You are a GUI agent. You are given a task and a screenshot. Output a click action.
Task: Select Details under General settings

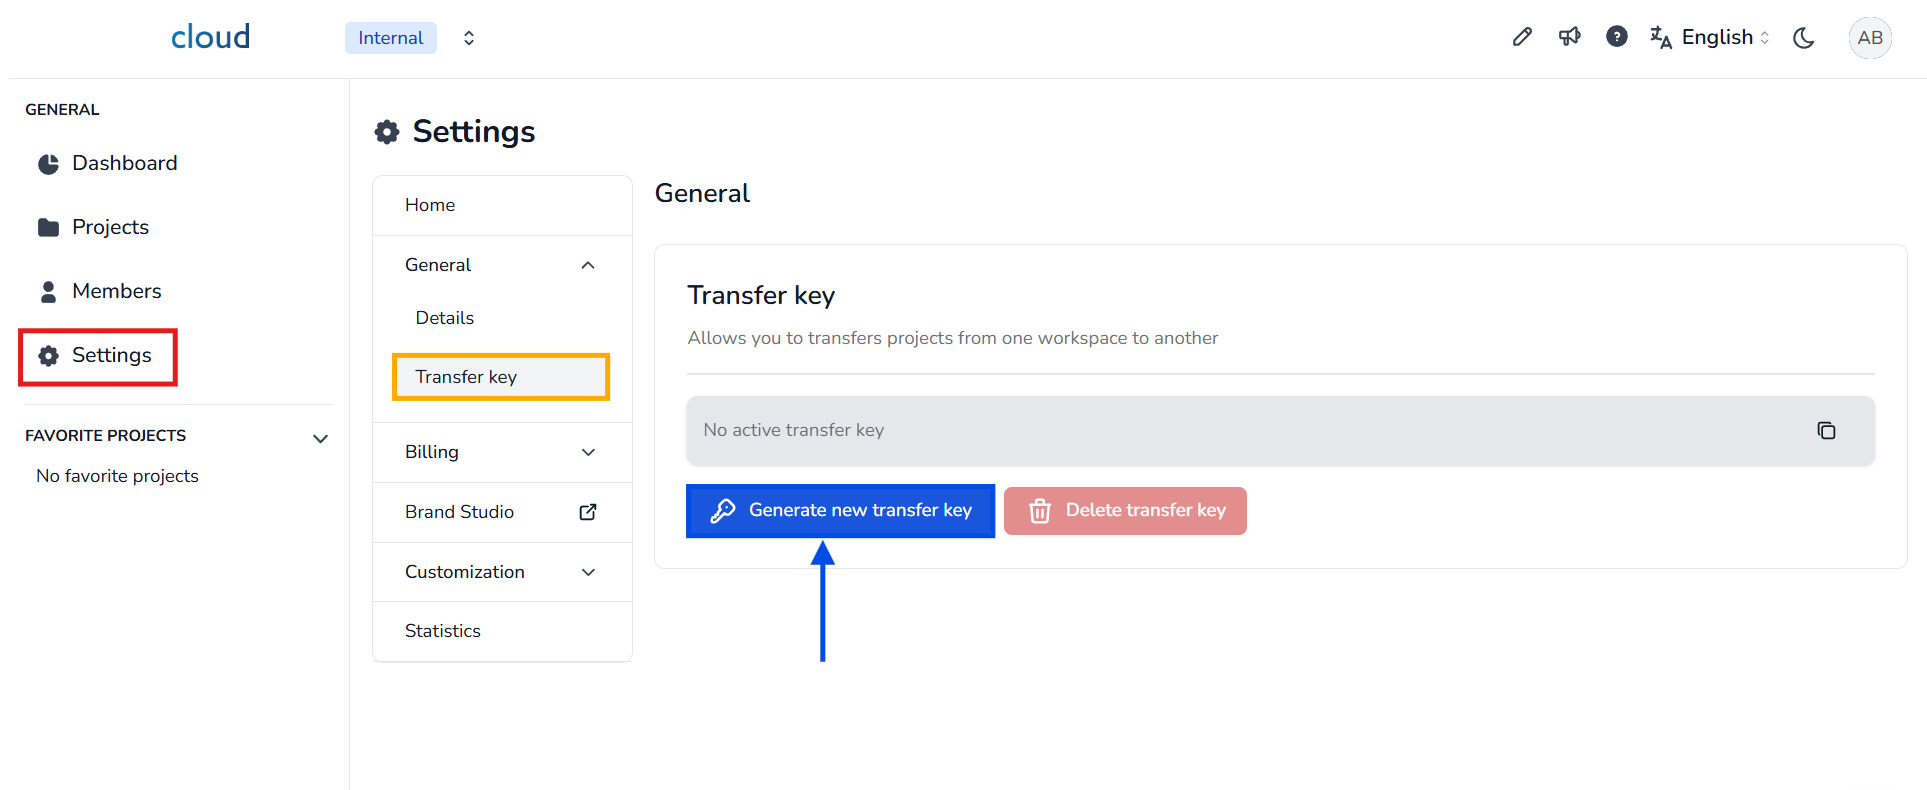445,318
